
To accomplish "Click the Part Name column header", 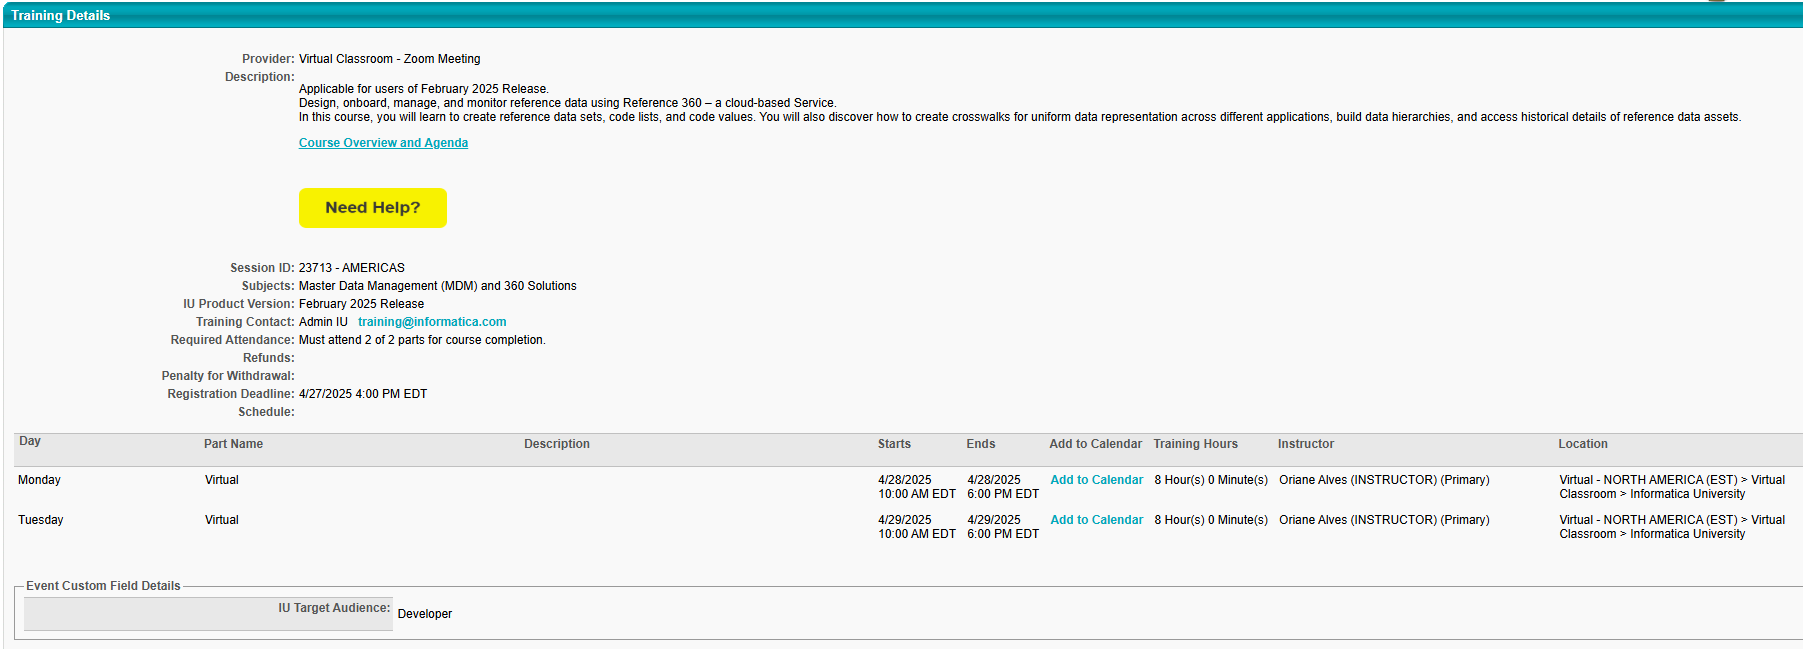I will [233, 444].
